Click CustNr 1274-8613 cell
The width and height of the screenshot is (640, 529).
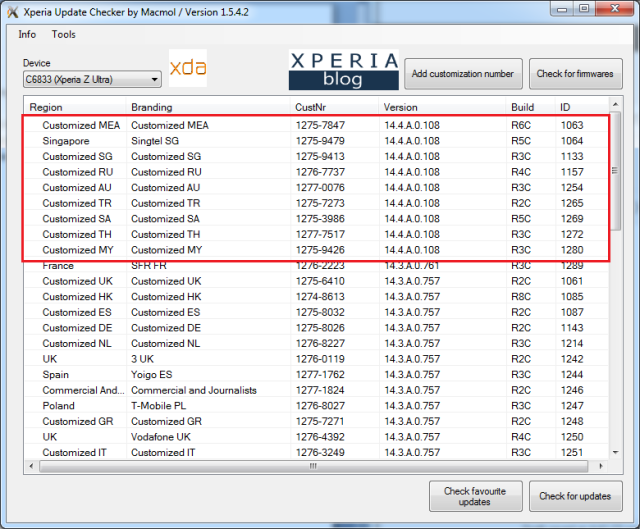320,297
